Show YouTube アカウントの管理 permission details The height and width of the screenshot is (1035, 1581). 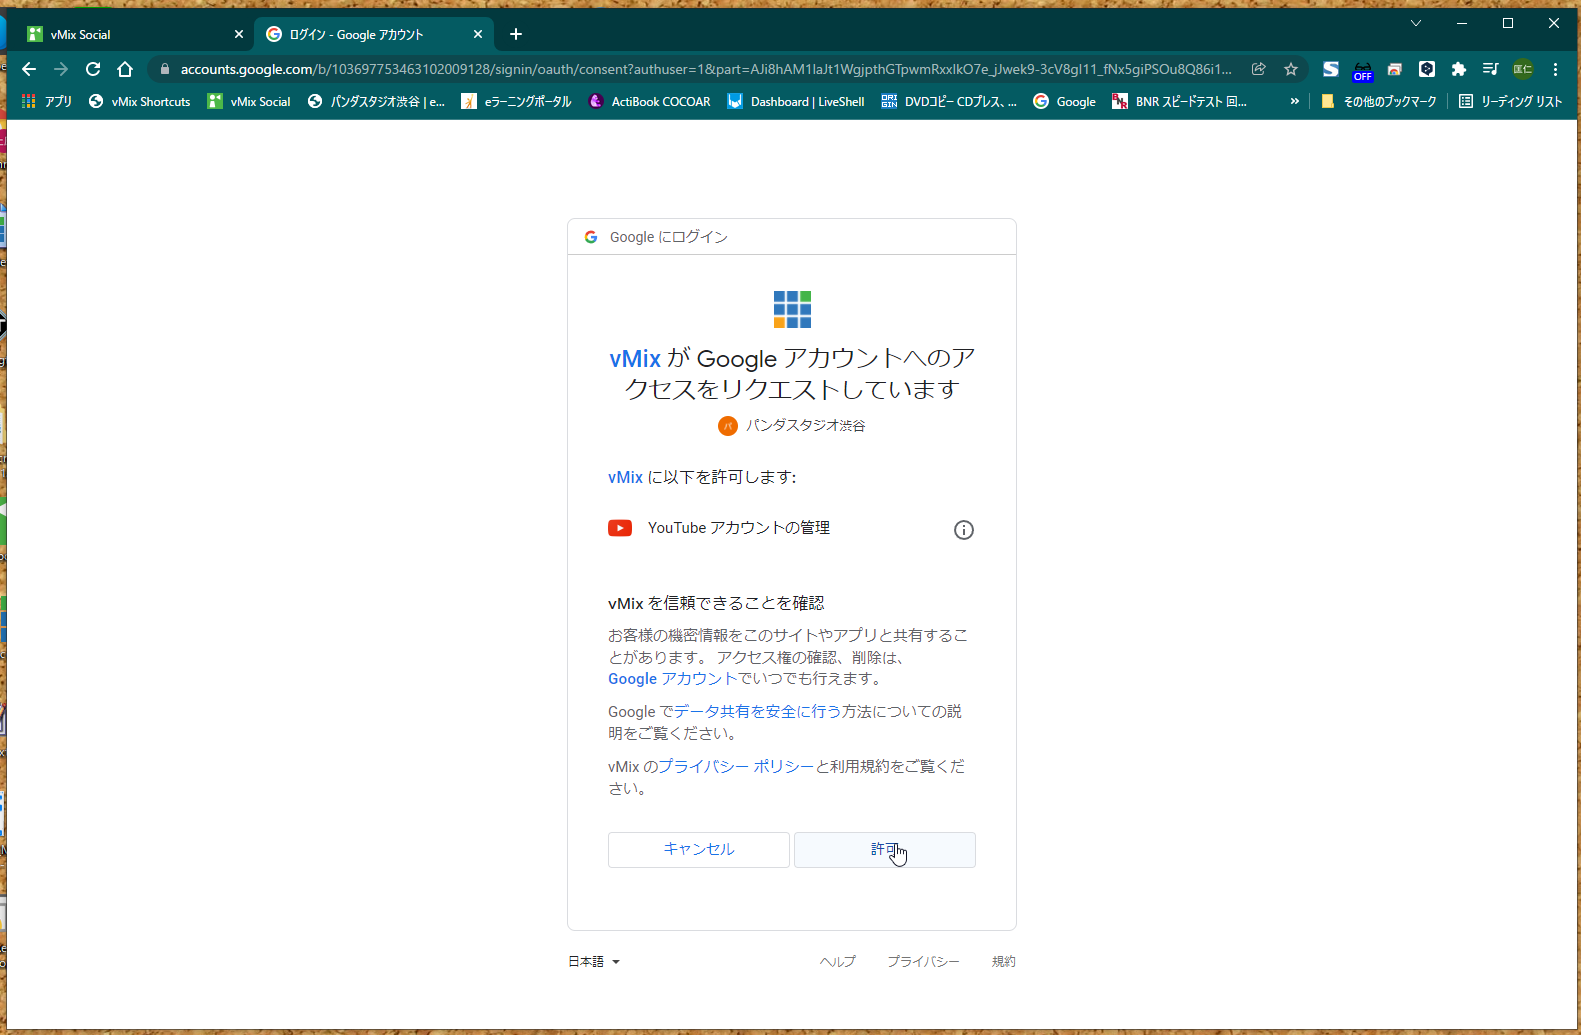(x=964, y=530)
